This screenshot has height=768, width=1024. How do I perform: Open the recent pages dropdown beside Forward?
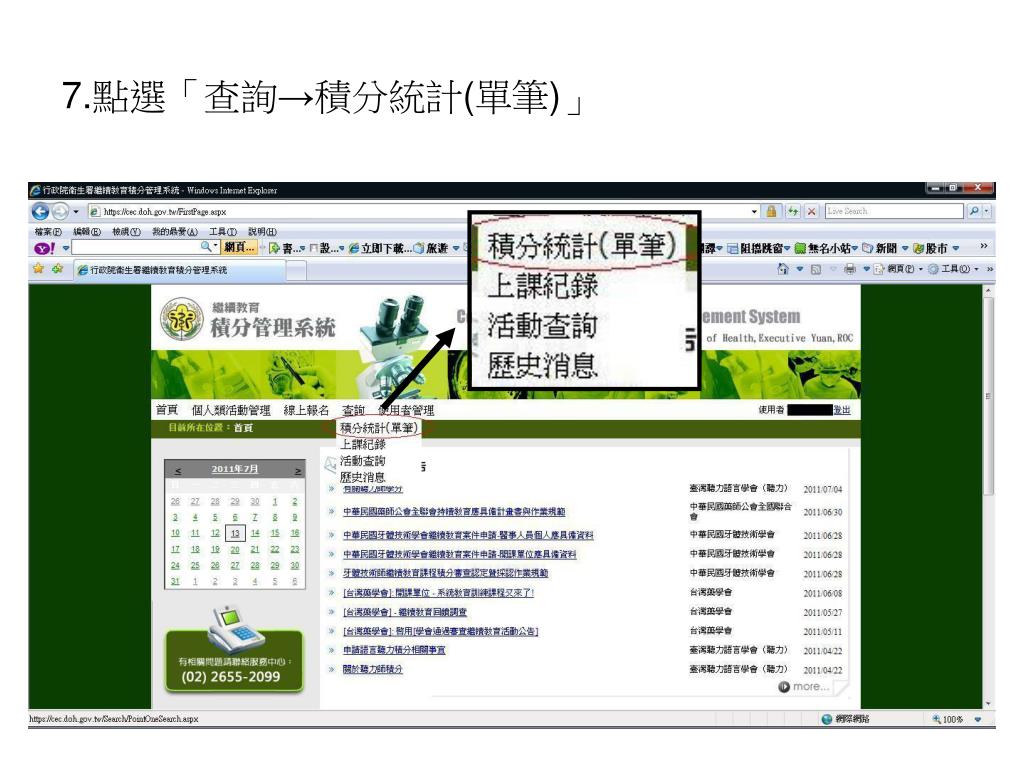point(76,212)
